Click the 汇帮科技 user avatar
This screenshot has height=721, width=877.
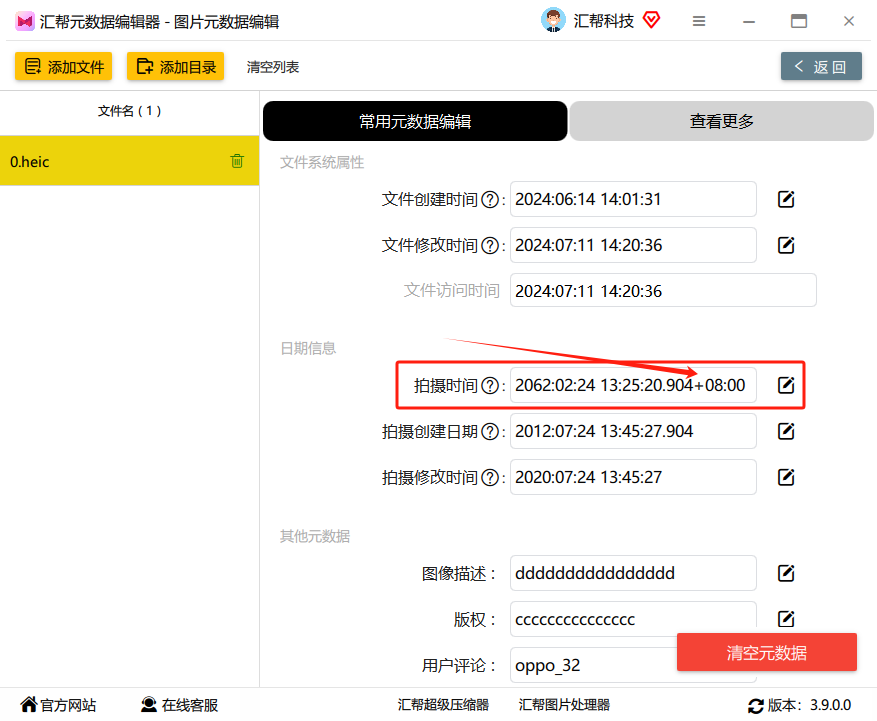(x=553, y=20)
